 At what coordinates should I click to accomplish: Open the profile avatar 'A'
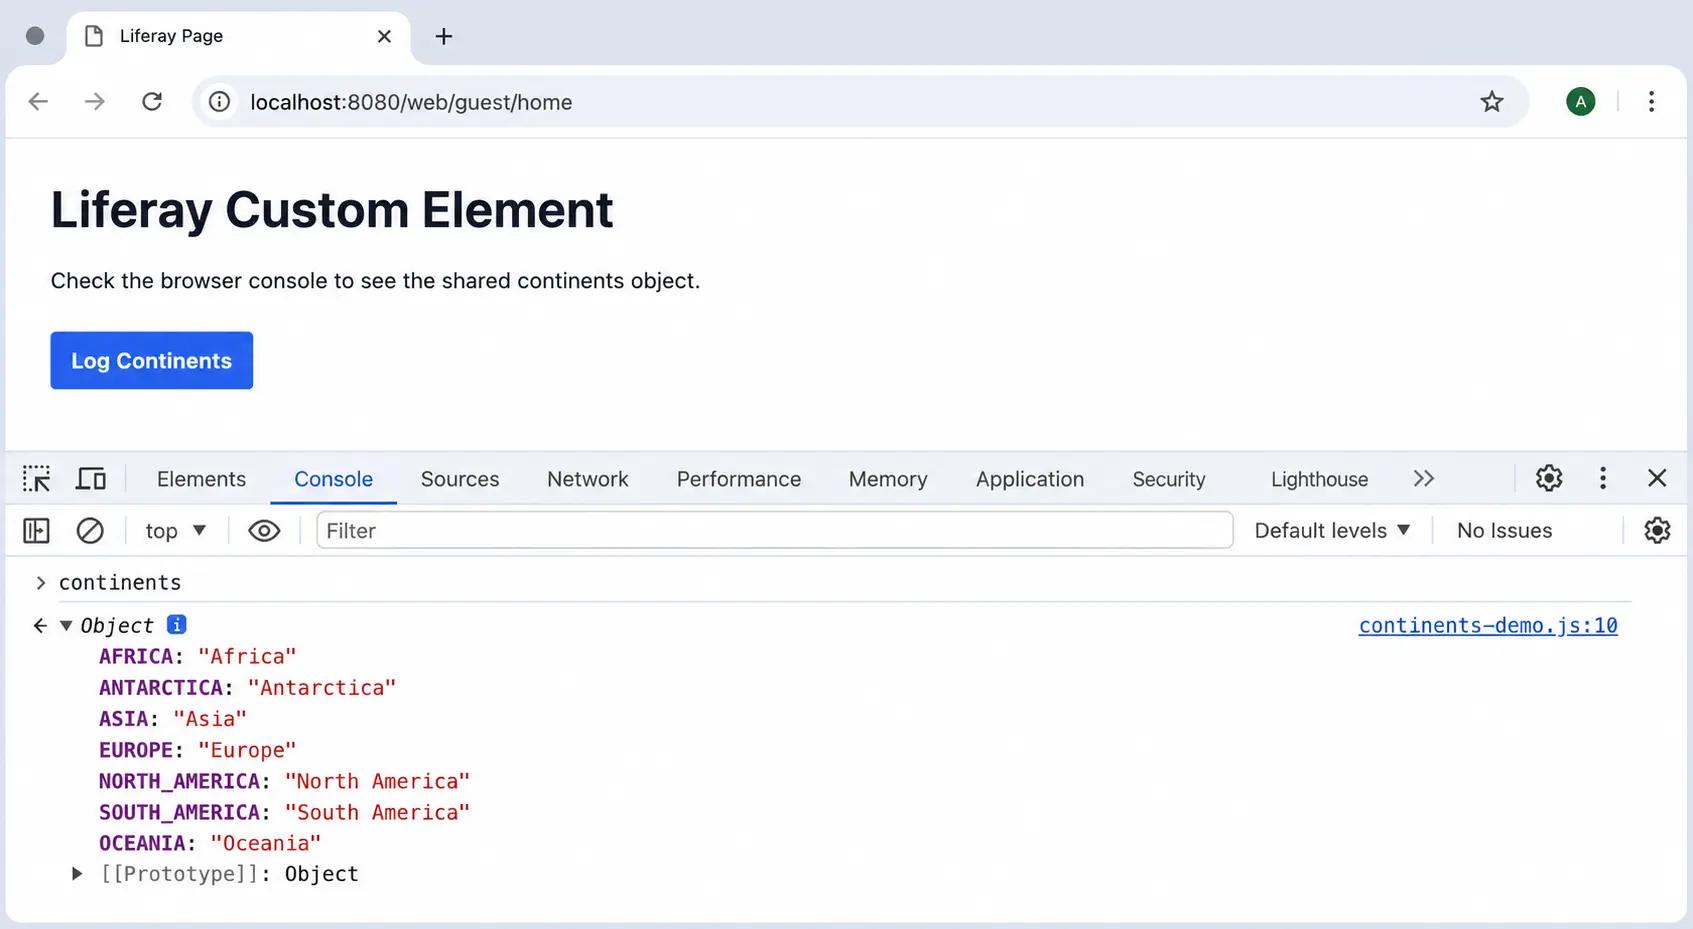[1580, 101]
